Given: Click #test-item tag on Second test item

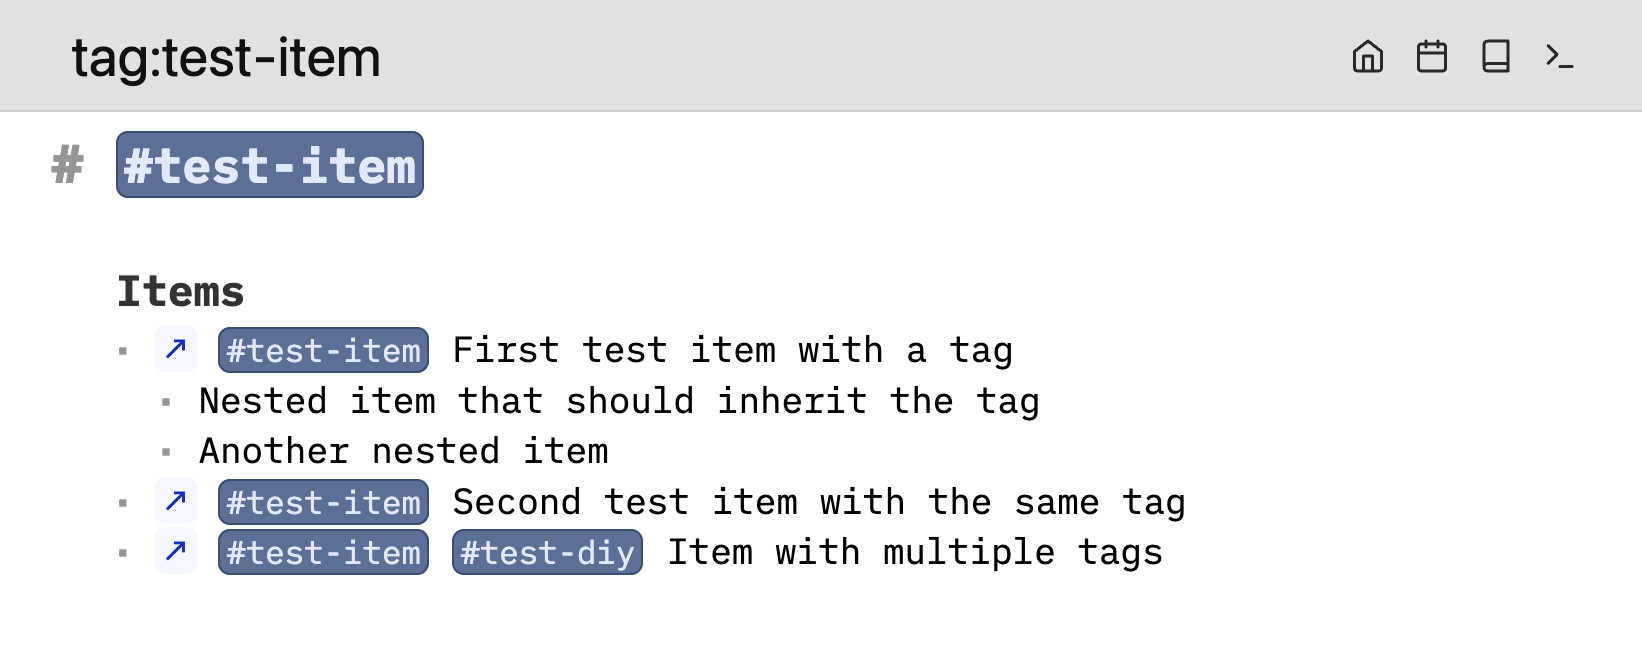Looking at the screenshot, I should pos(323,502).
